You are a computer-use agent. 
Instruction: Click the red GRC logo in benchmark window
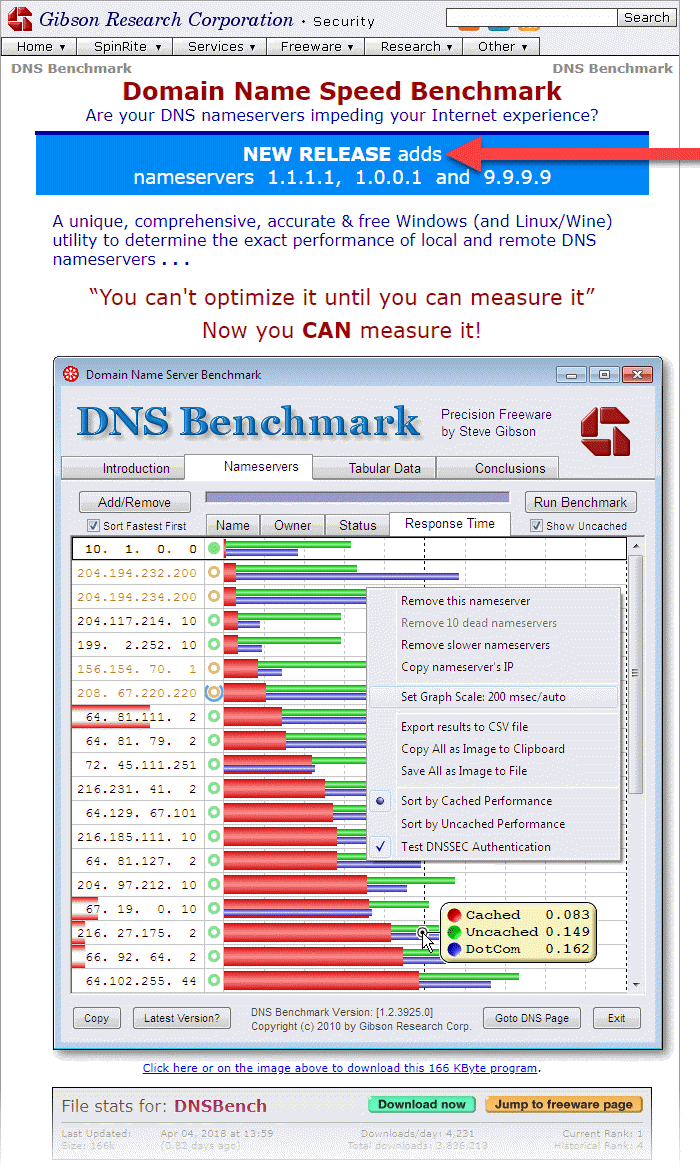606,432
